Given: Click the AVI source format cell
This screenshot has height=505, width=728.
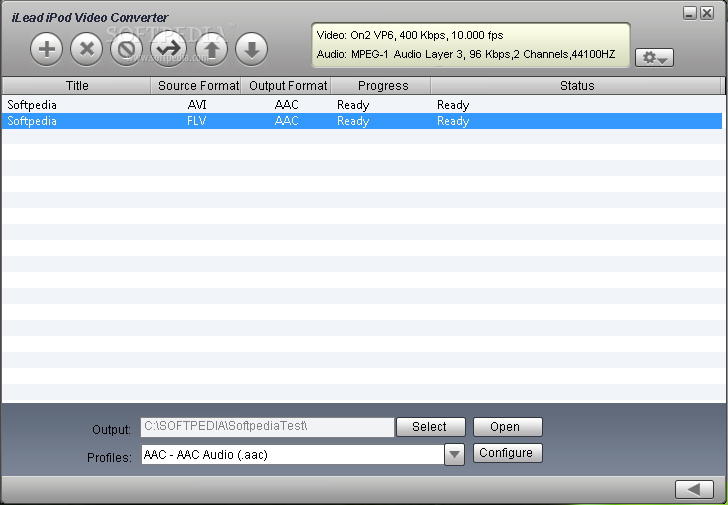Looking at the screenshot, I should pyautogui.click(x=197, y=105).
